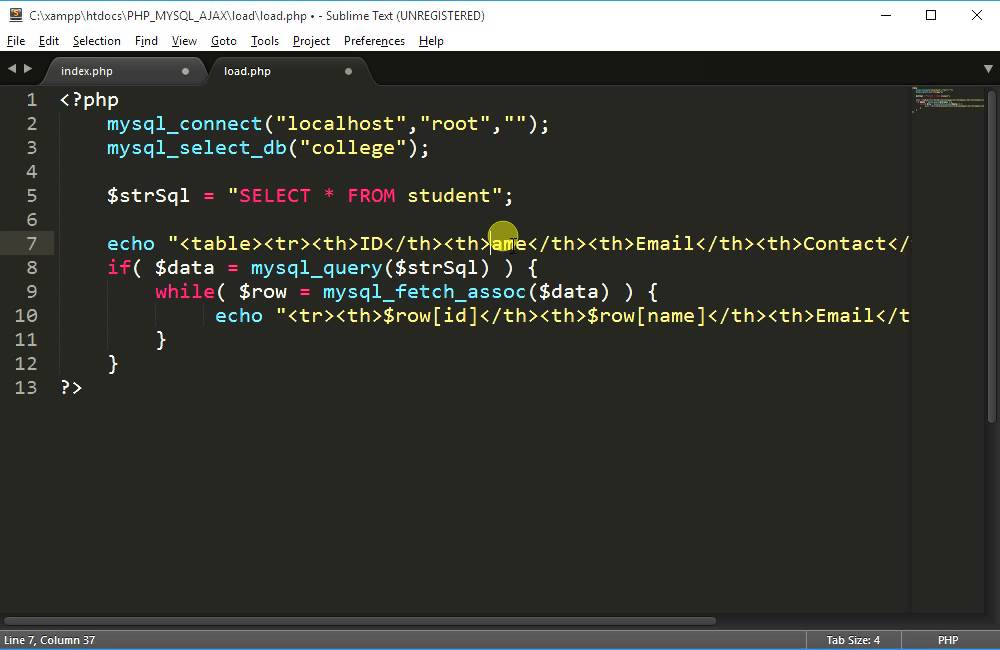Click the Sublime Text icon in title bar
The height and width of the screenshot is (650, 1000).
[x=14, y=15]
